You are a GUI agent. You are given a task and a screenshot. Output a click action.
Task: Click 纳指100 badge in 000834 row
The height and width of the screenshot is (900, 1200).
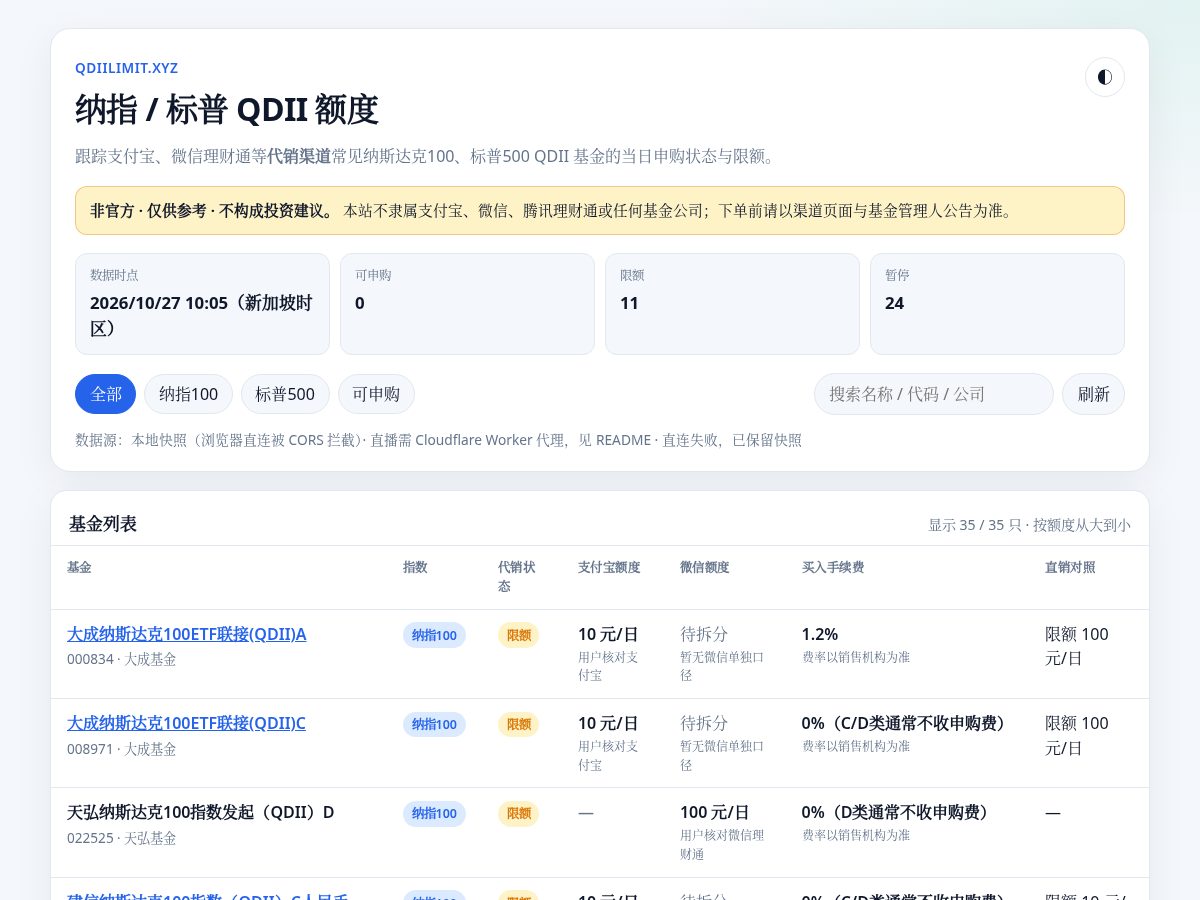point(434,635)
